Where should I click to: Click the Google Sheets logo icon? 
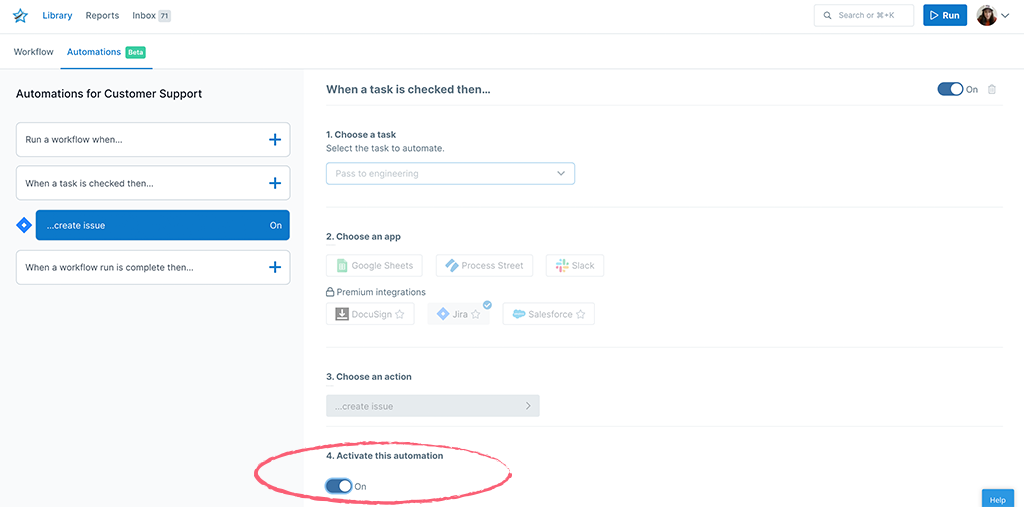coord(342,266)
